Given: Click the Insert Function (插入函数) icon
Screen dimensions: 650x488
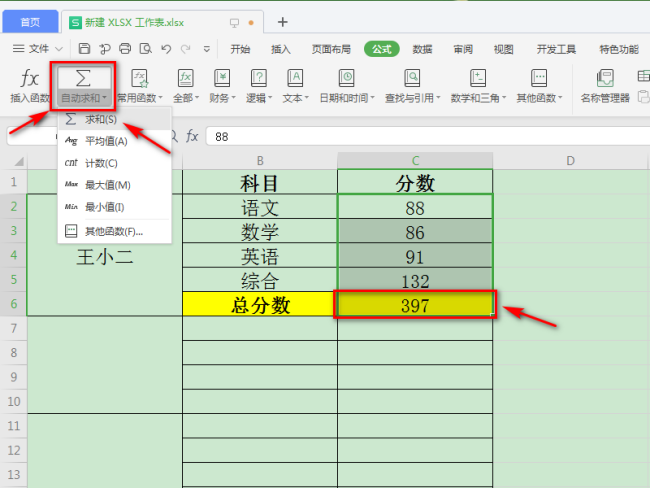Looking at the screenshot, I should coord(29,79).
